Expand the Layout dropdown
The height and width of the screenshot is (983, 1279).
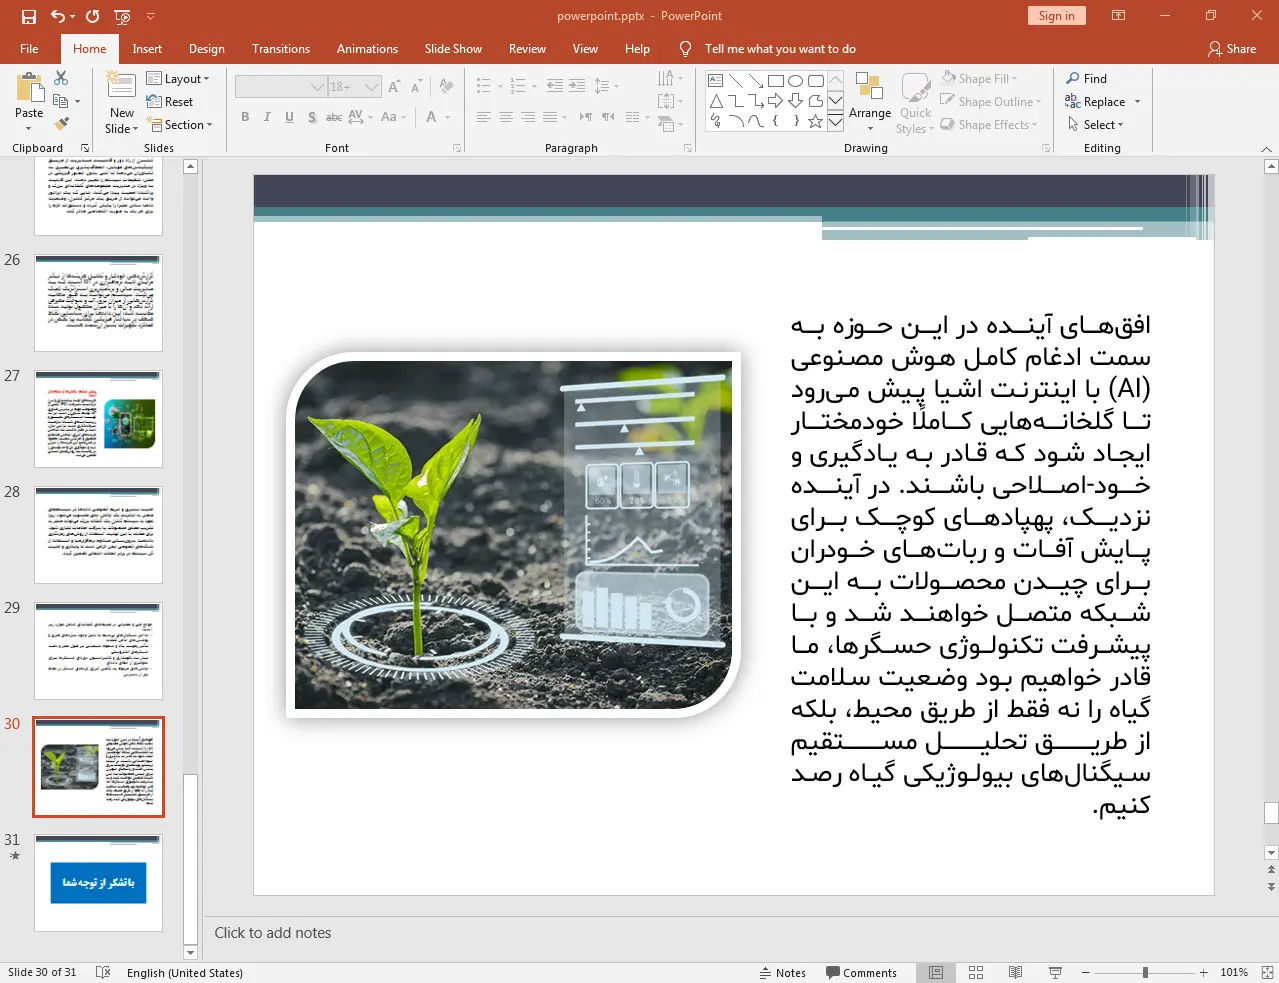pos(178,79)
